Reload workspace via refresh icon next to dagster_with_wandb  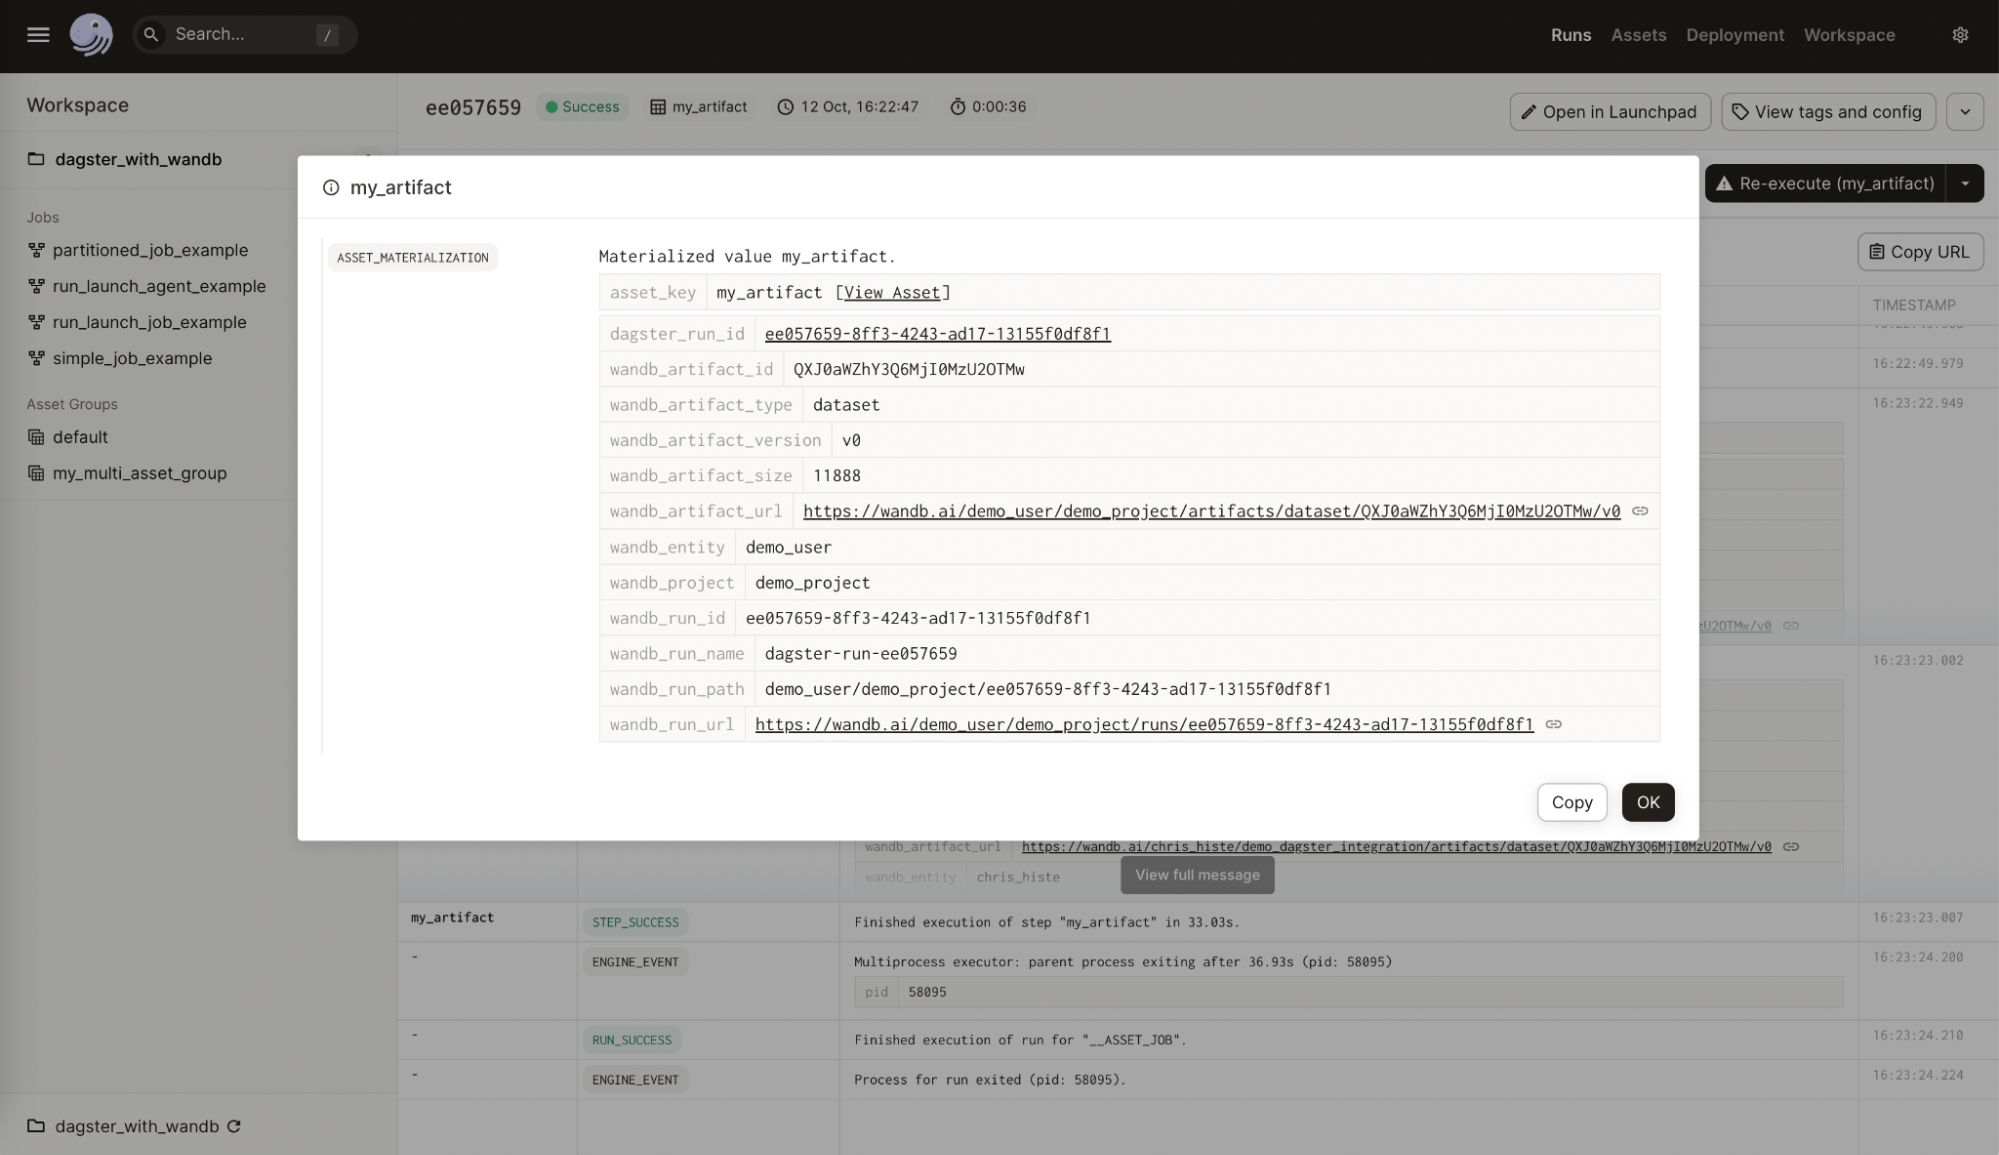233,1126
